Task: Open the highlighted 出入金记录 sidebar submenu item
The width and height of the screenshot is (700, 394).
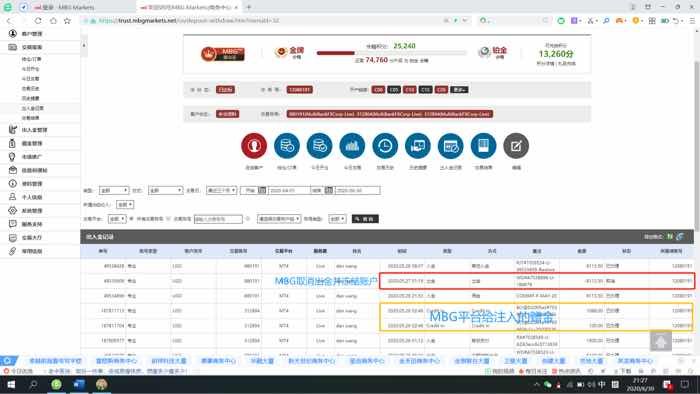Action: click(33, 108)
